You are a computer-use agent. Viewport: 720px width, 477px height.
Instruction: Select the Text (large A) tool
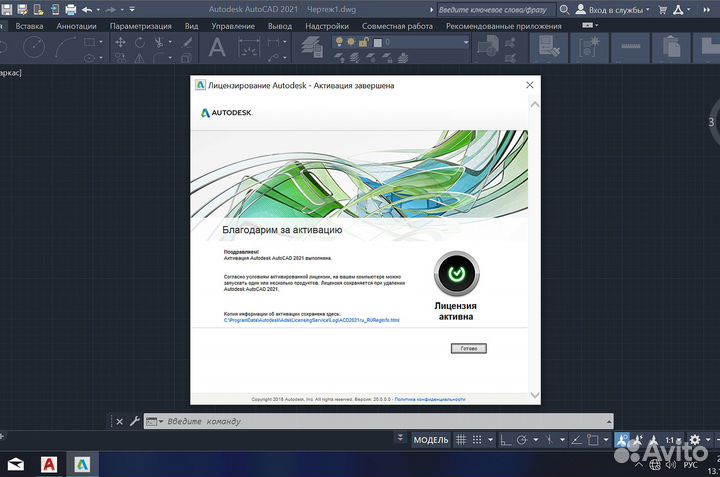coord(217,47)
